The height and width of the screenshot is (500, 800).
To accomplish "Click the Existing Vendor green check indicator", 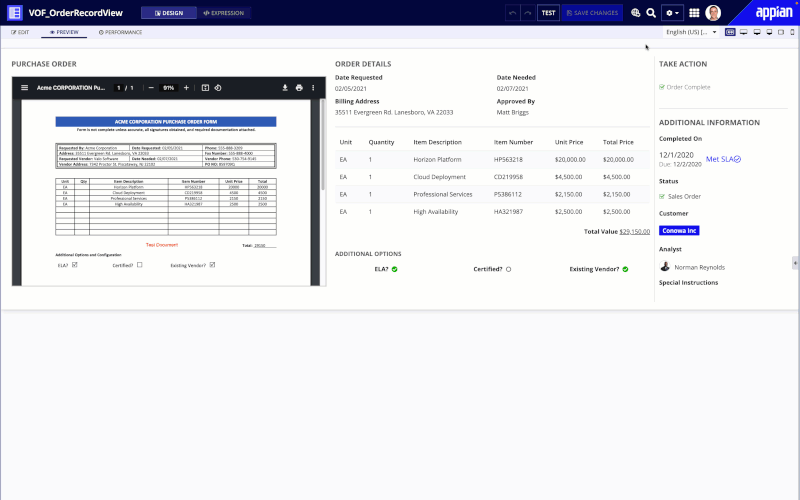I will (x=625, y=269).
